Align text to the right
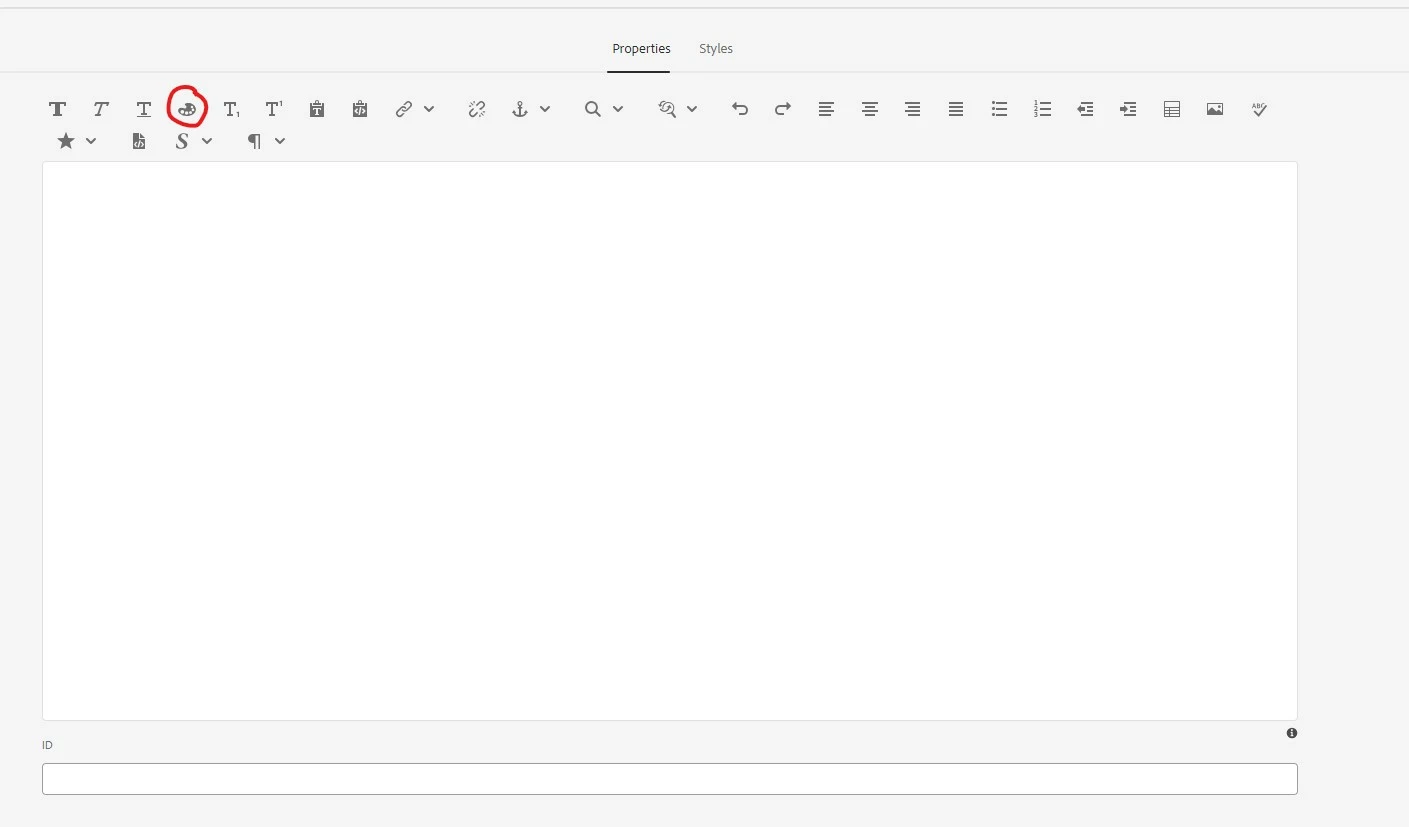The height and width of the screenshot is (827, 1409). (913, 109)
